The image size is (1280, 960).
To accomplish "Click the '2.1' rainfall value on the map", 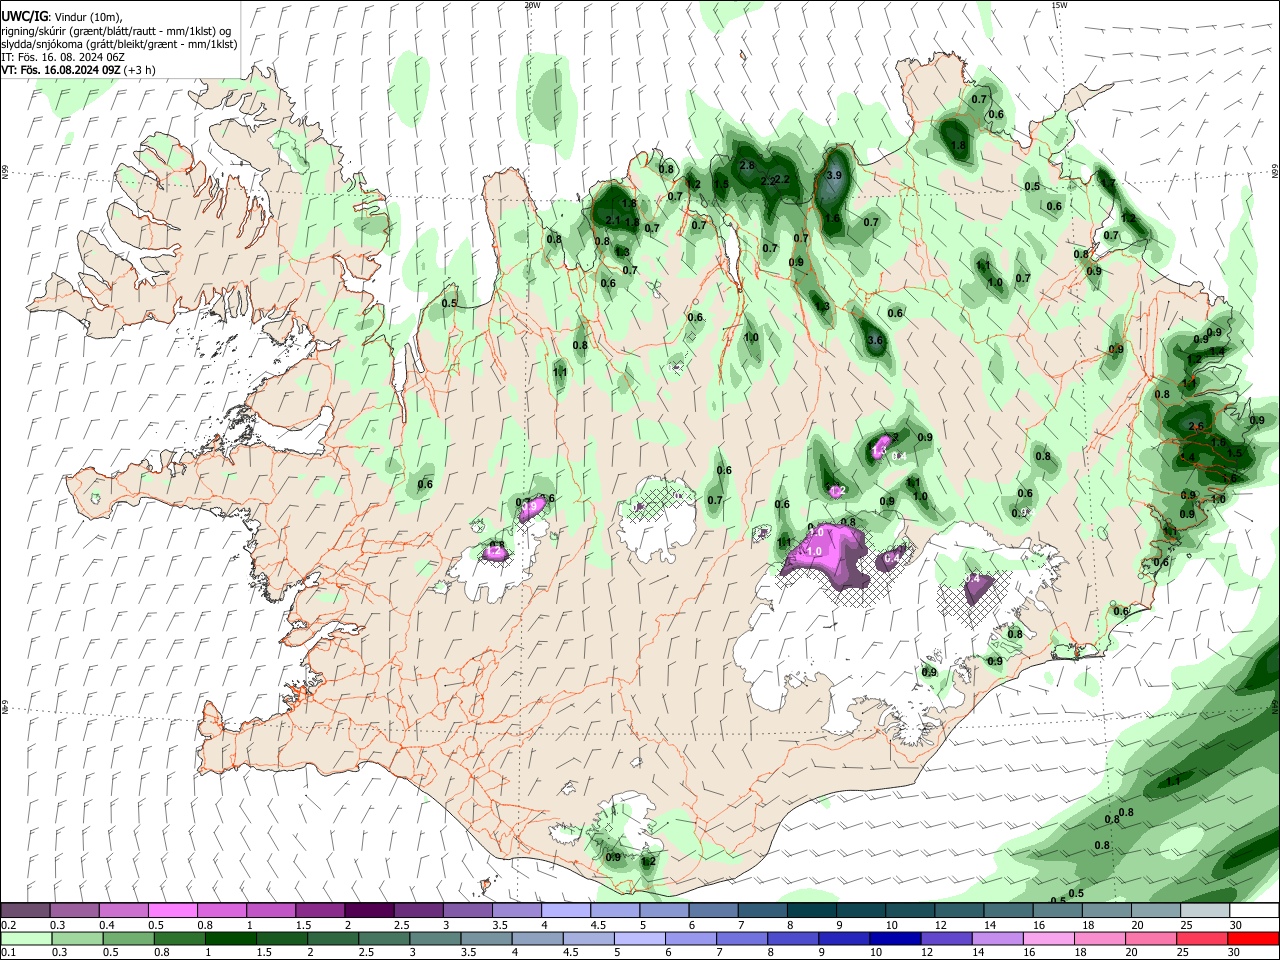I will (613, 221).
